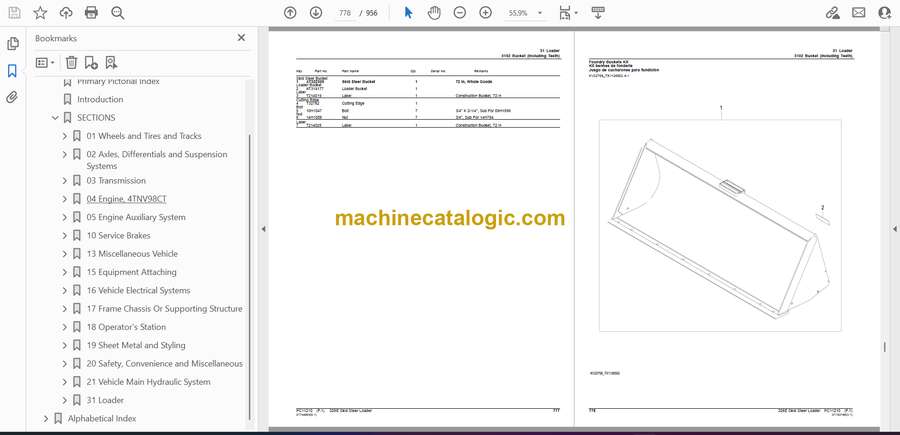The width and height of the screenshot is (900, 435).
Task: Collapse the SECTIONS bookmark group
Action: click(x=55, y=118)
